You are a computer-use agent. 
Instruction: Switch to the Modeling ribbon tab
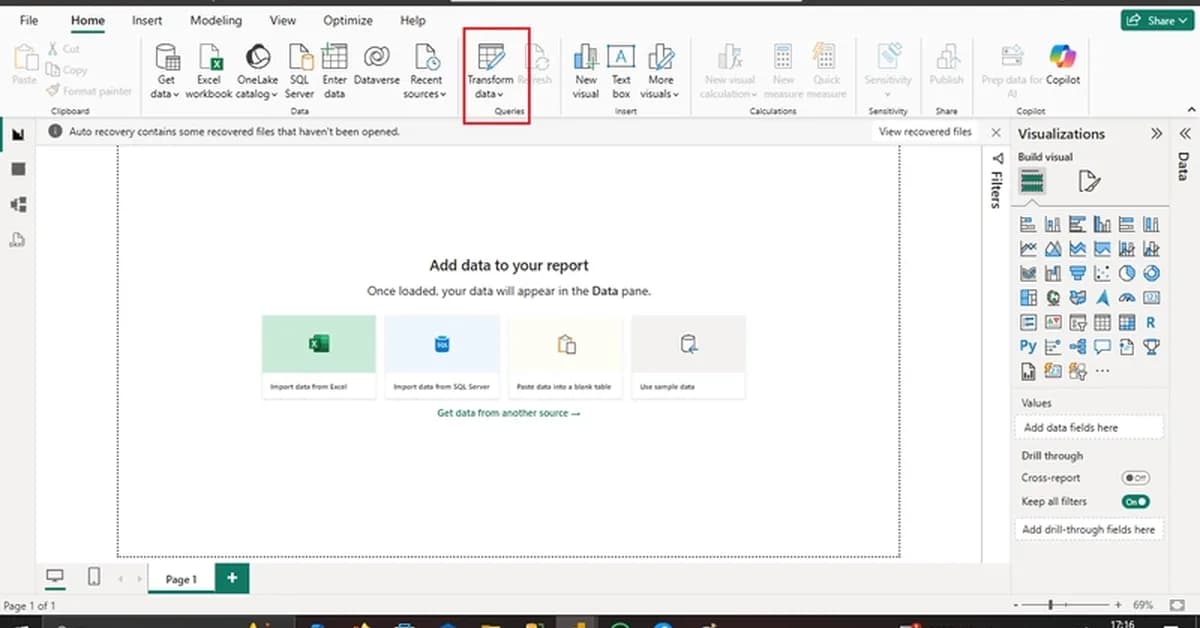(x=215, y=20)
